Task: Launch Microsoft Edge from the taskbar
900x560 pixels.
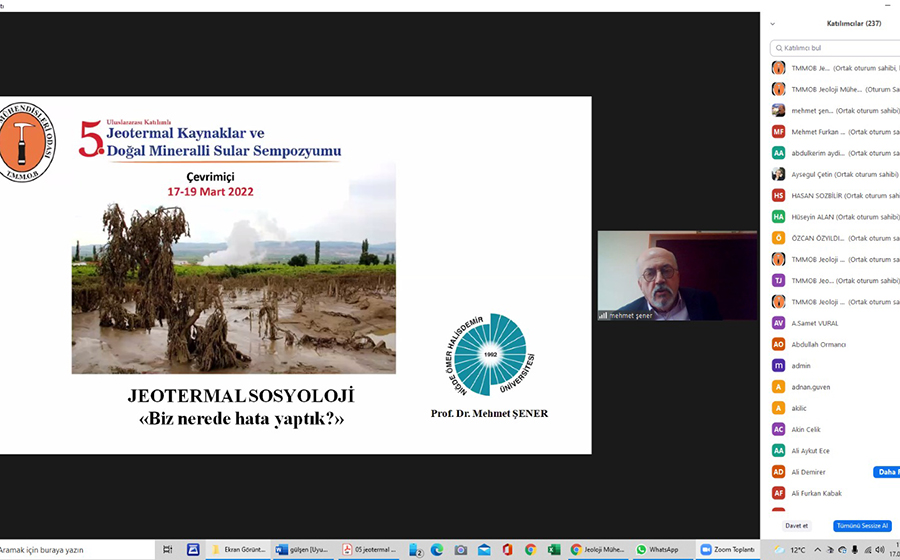Action: 437,550
